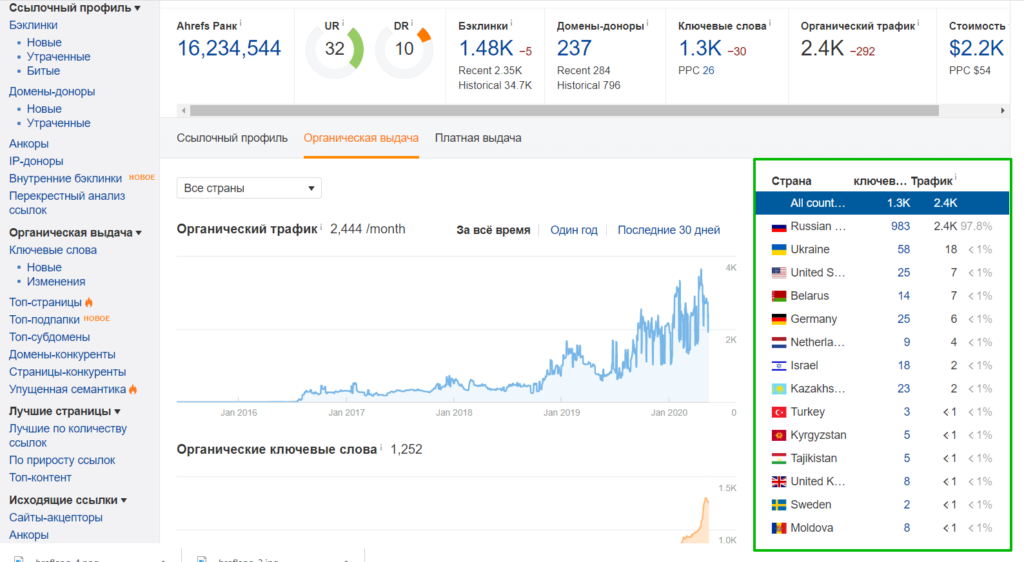Select the All countries table row
Screen dimensions: 1024x562
click(882, 203)
